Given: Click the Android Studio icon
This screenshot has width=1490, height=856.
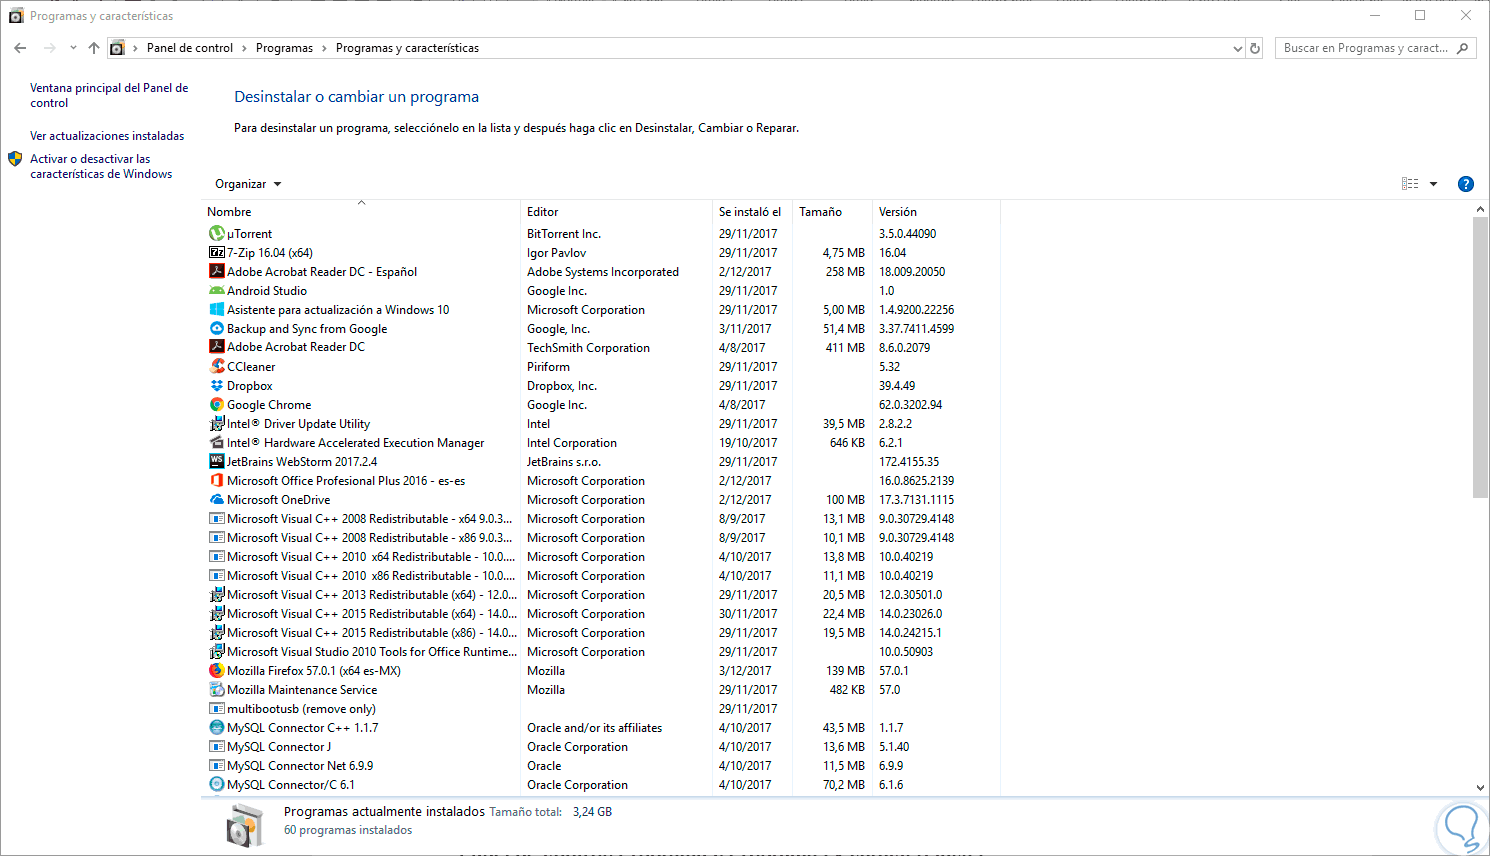Looking at the screenshot, I should pos(216,291).
